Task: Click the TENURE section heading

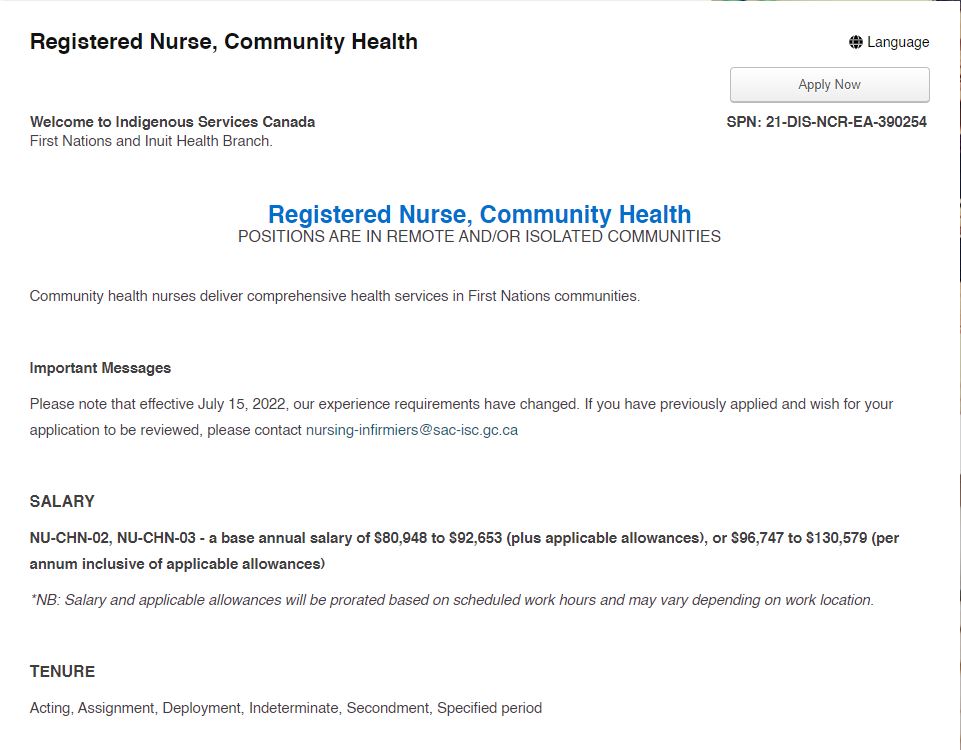Action: tap(62, 672)
